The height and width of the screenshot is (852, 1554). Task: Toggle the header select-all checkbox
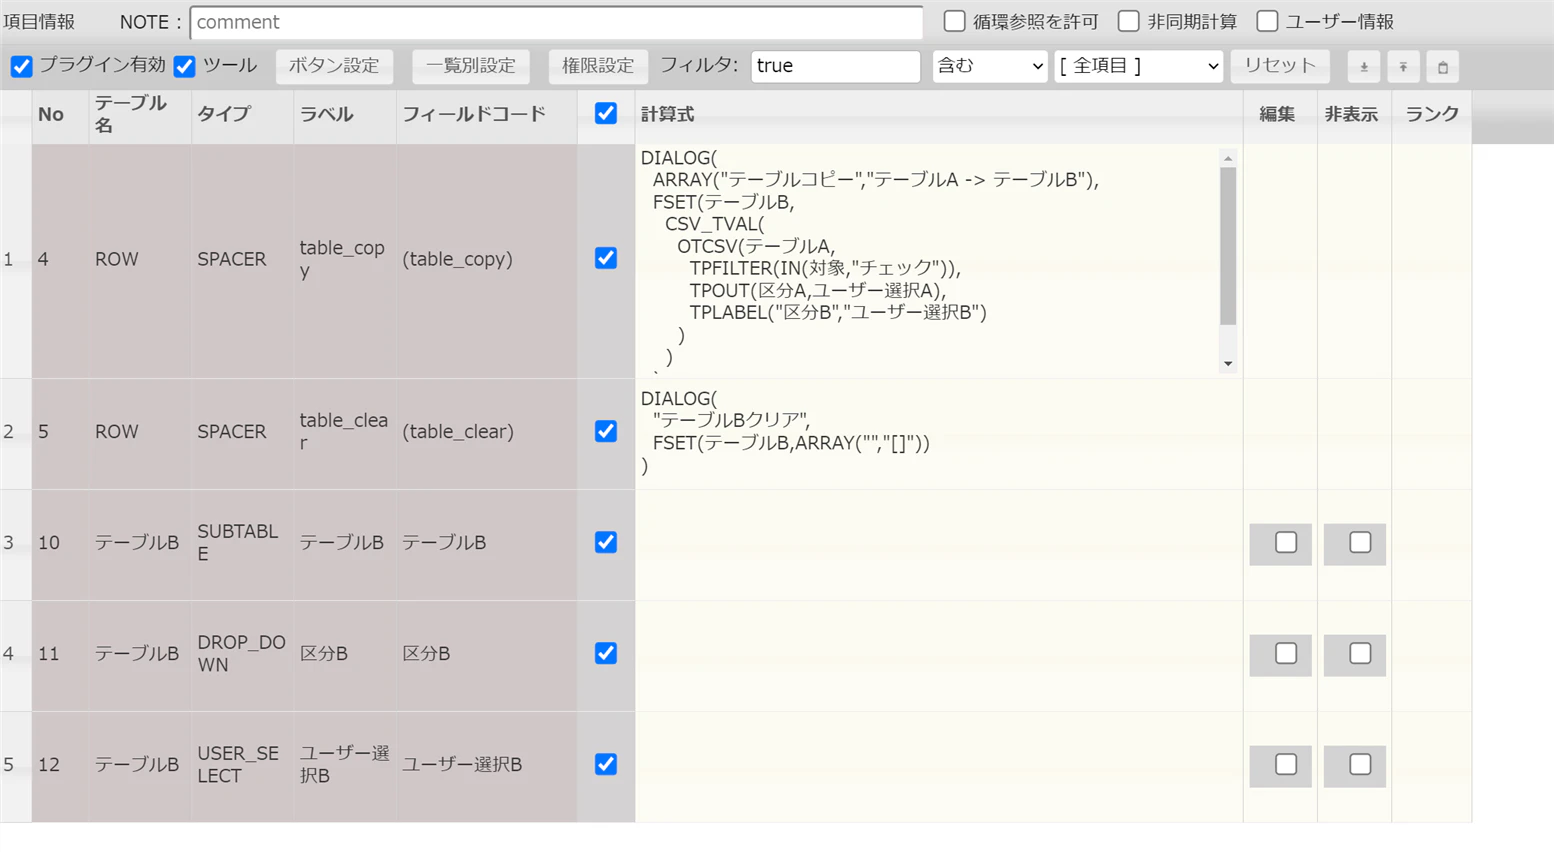tap(606, 113)
